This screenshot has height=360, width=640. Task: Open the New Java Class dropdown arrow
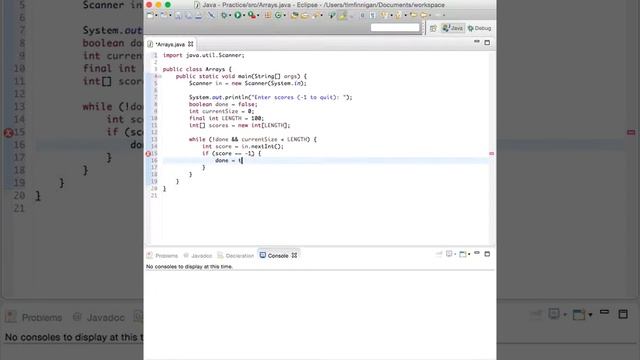coord(284,16)
